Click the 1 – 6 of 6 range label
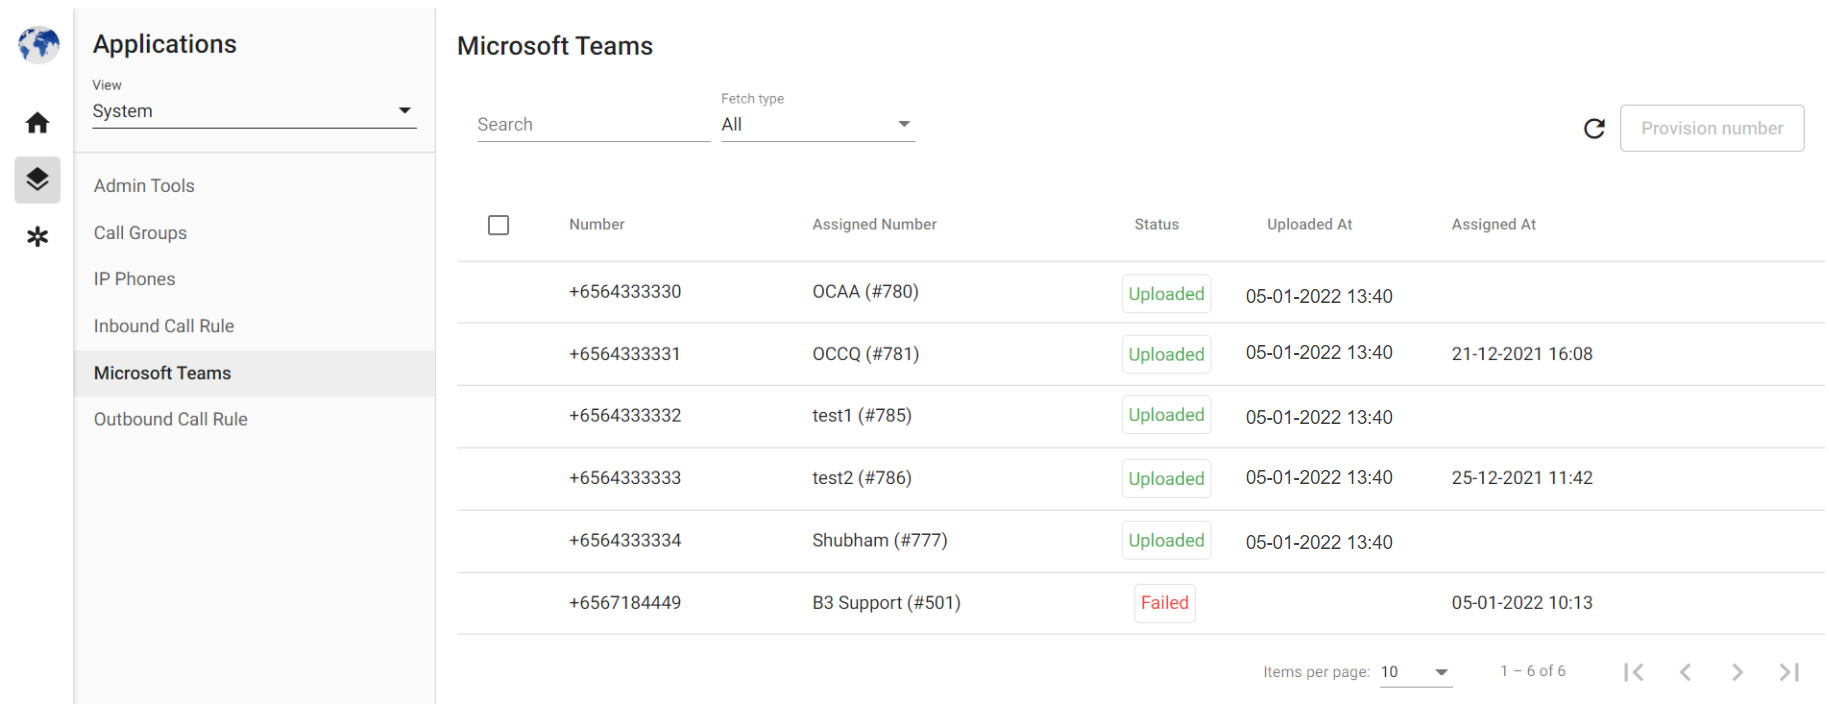Image resolution: width=1829 pixels, height=710 pixels. click(x=1533, y=671)
